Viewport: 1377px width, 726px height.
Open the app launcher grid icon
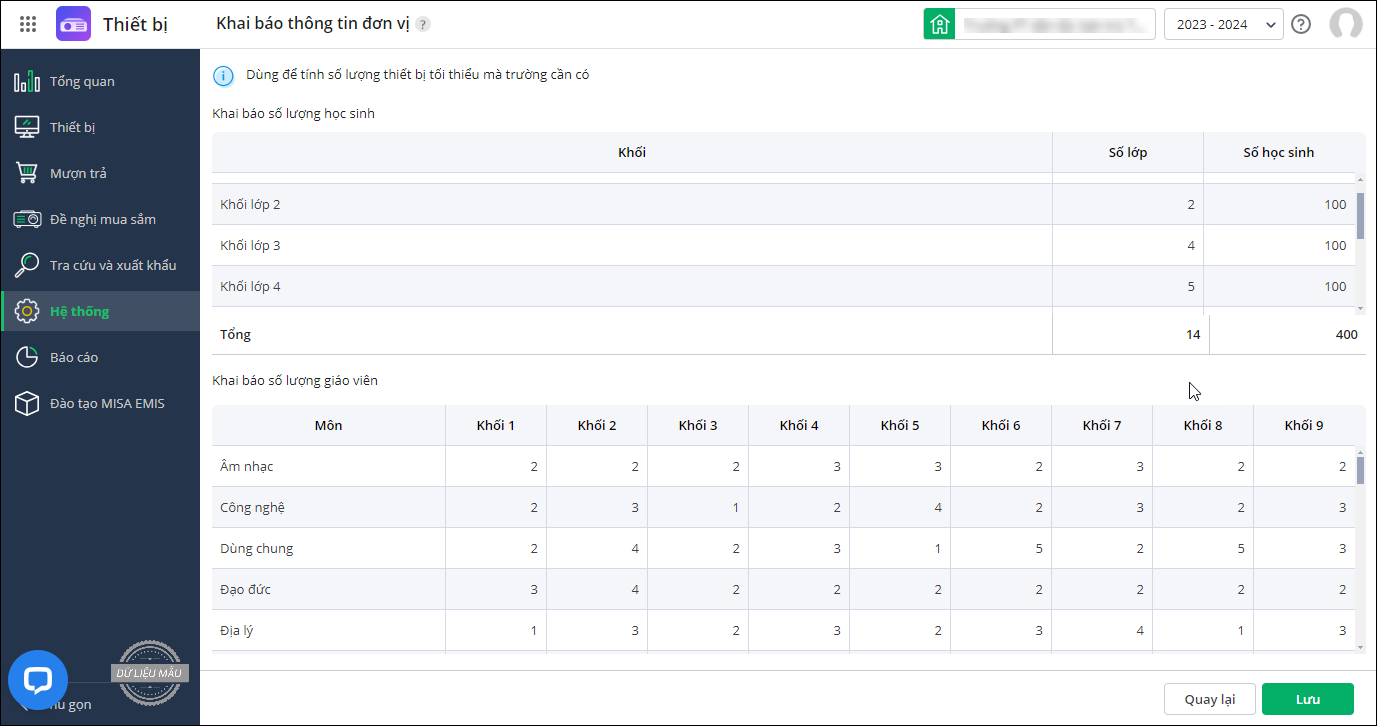28,24
